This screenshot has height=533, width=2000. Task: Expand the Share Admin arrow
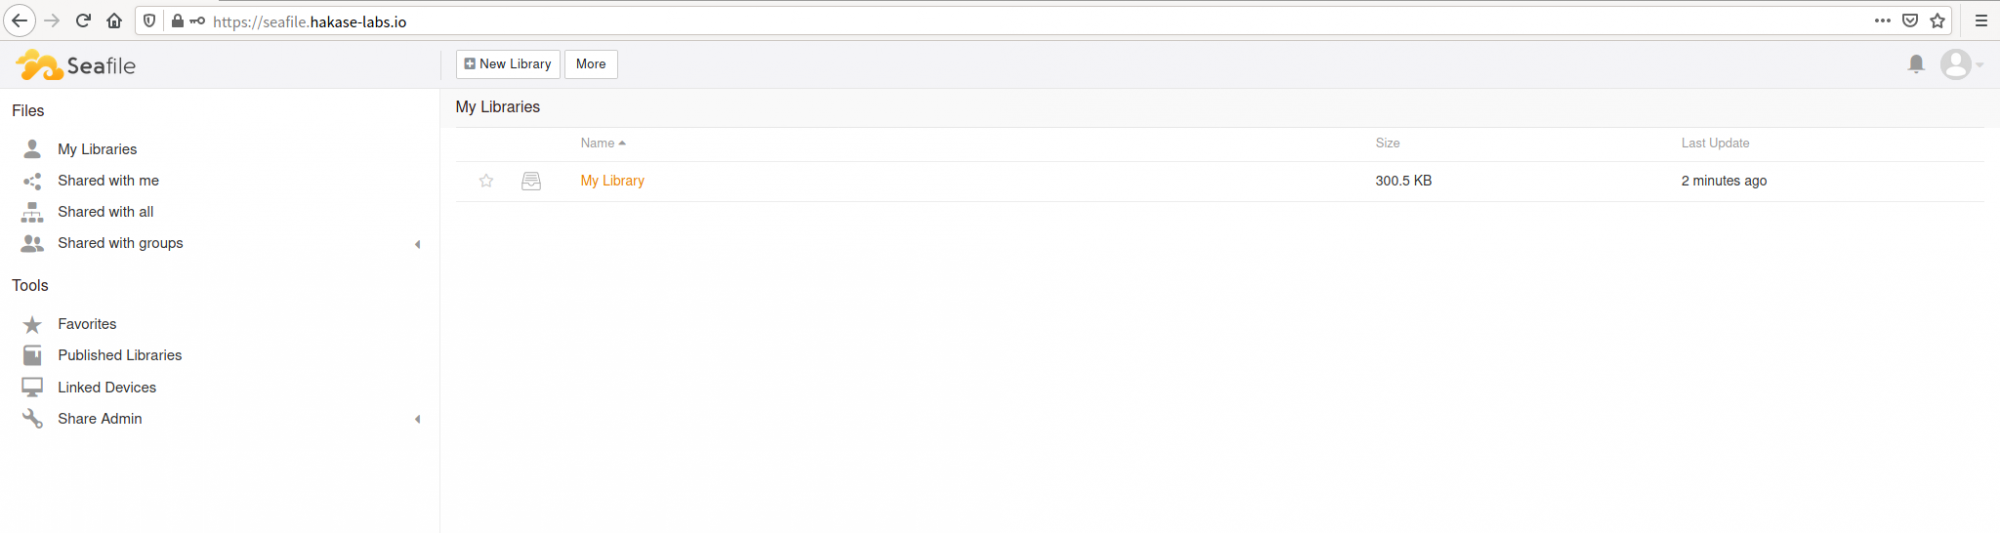[418, 419]
